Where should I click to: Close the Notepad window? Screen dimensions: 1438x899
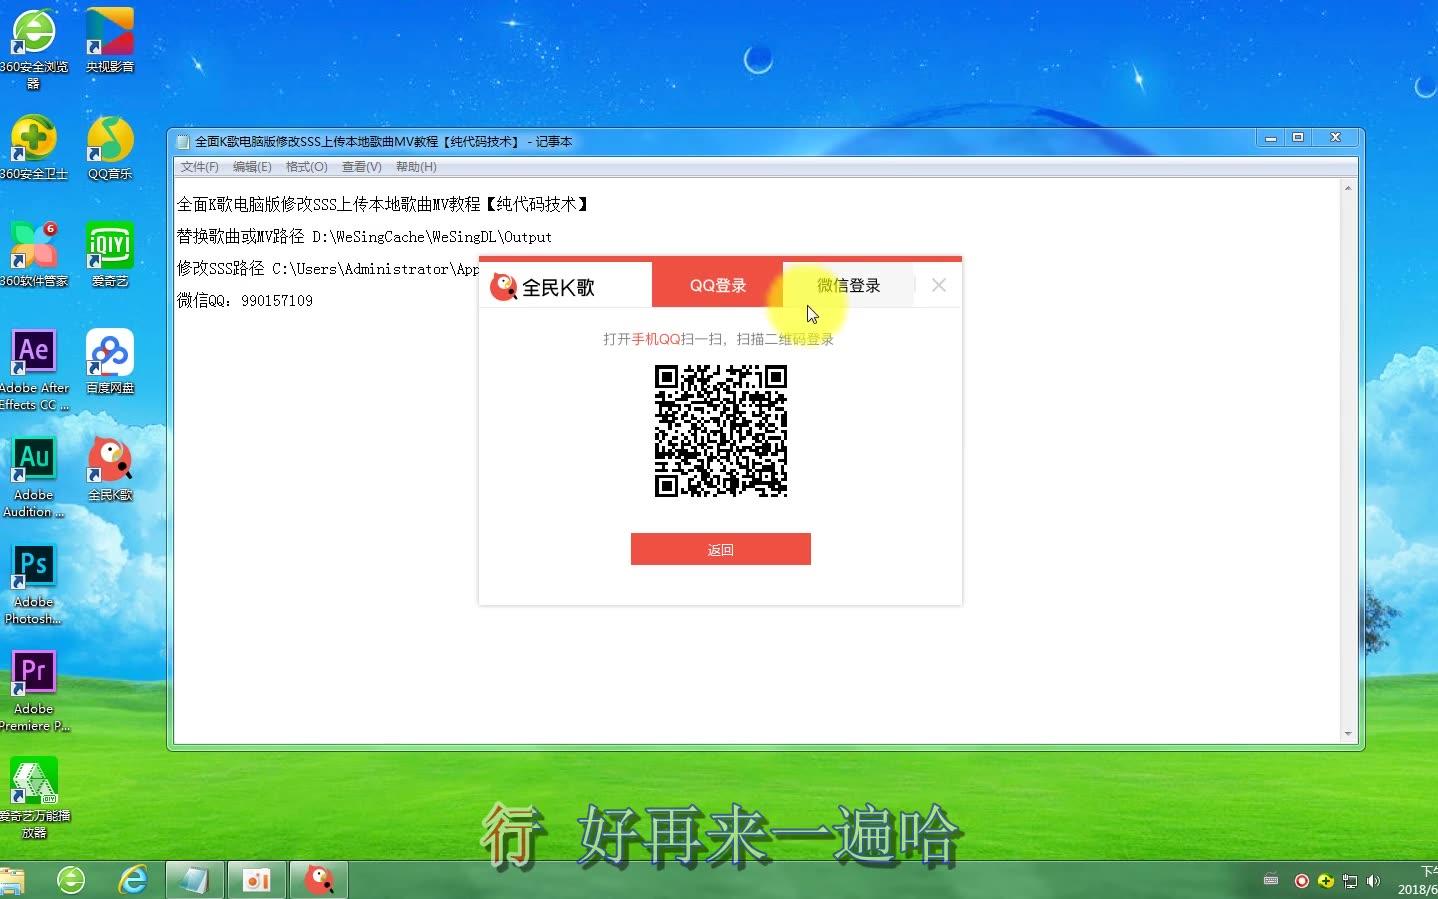click(x=1335, y=138)
